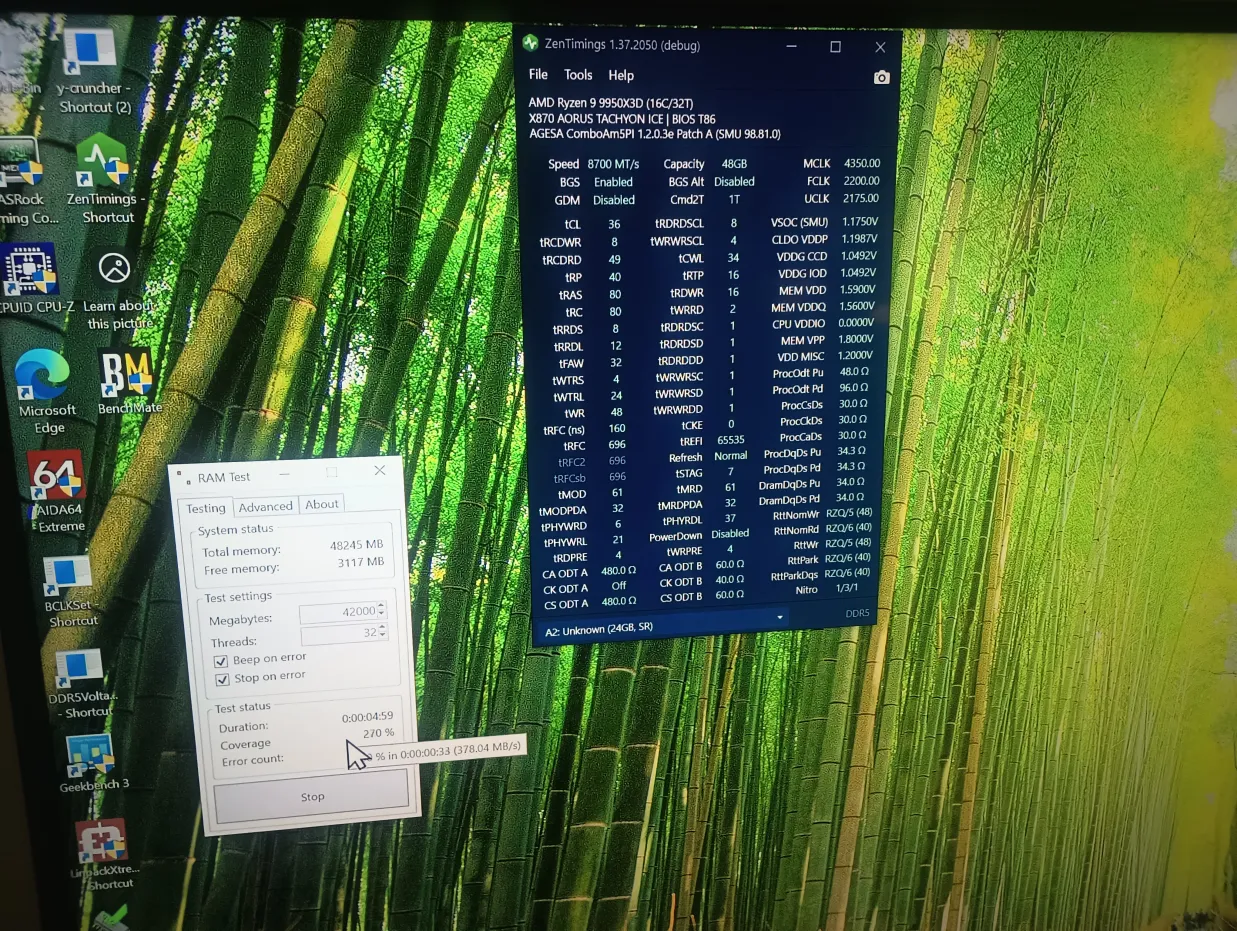This screenshot has height=931, width=1237.
Task: Launch Geekbench 3 desktop icon
Action: pyautogui.click(x=93, y=764)
